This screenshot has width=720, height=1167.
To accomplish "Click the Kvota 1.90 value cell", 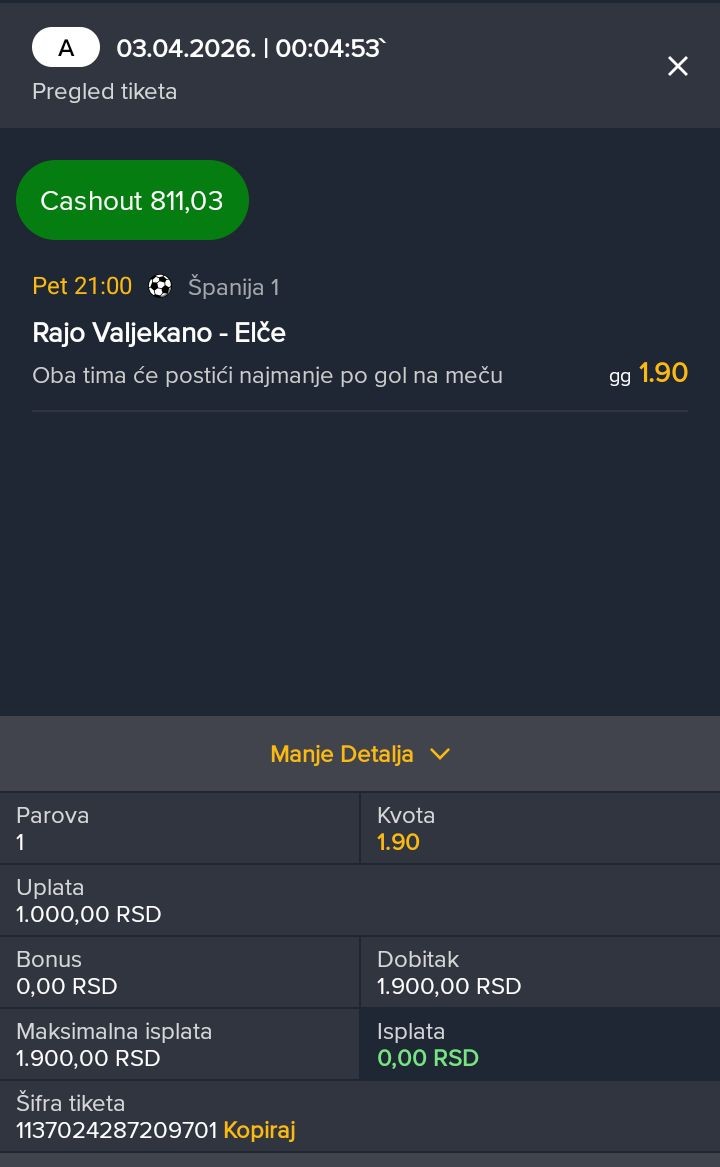I will pos(398,842).
